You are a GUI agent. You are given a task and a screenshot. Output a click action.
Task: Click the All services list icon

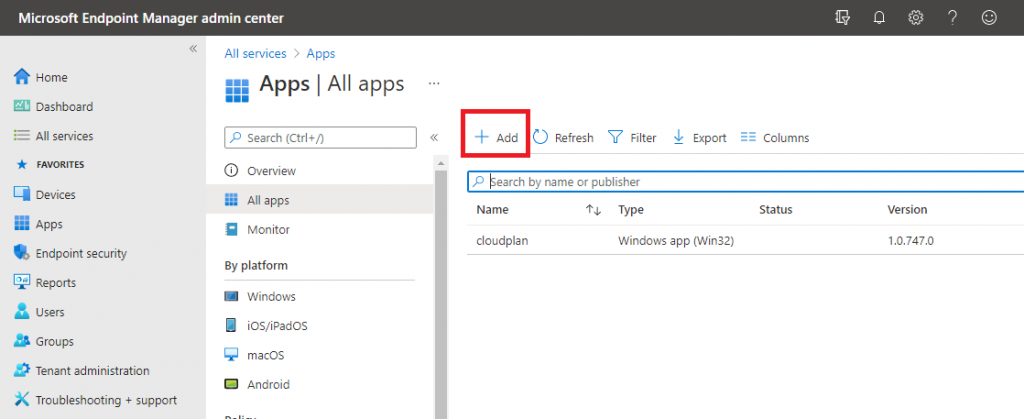(x=22, y=136)
